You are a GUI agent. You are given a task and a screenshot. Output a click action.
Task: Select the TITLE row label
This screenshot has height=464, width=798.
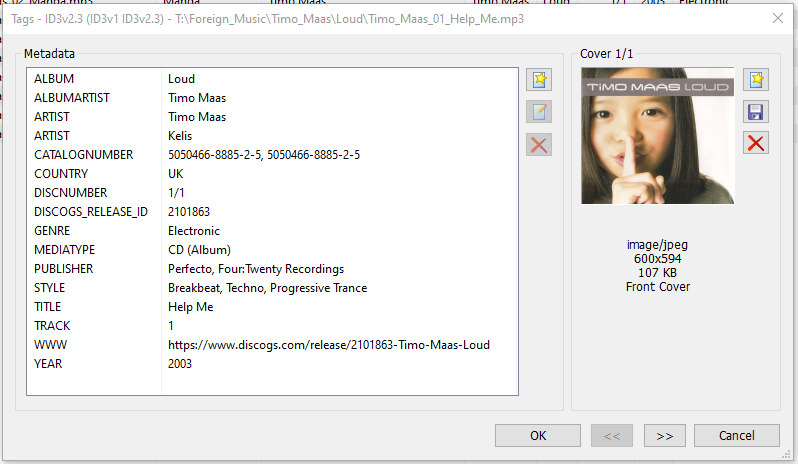tap(47, 307)
